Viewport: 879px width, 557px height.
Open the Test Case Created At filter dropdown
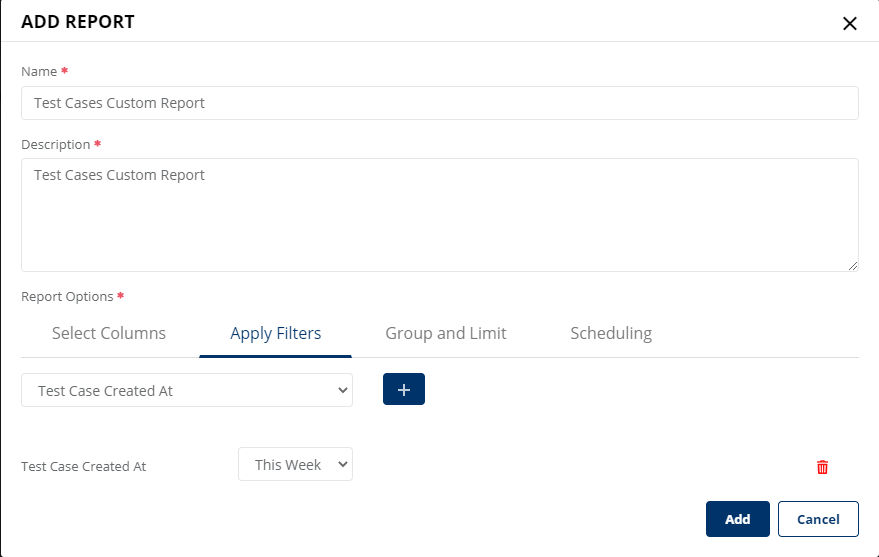click(187, 390)
